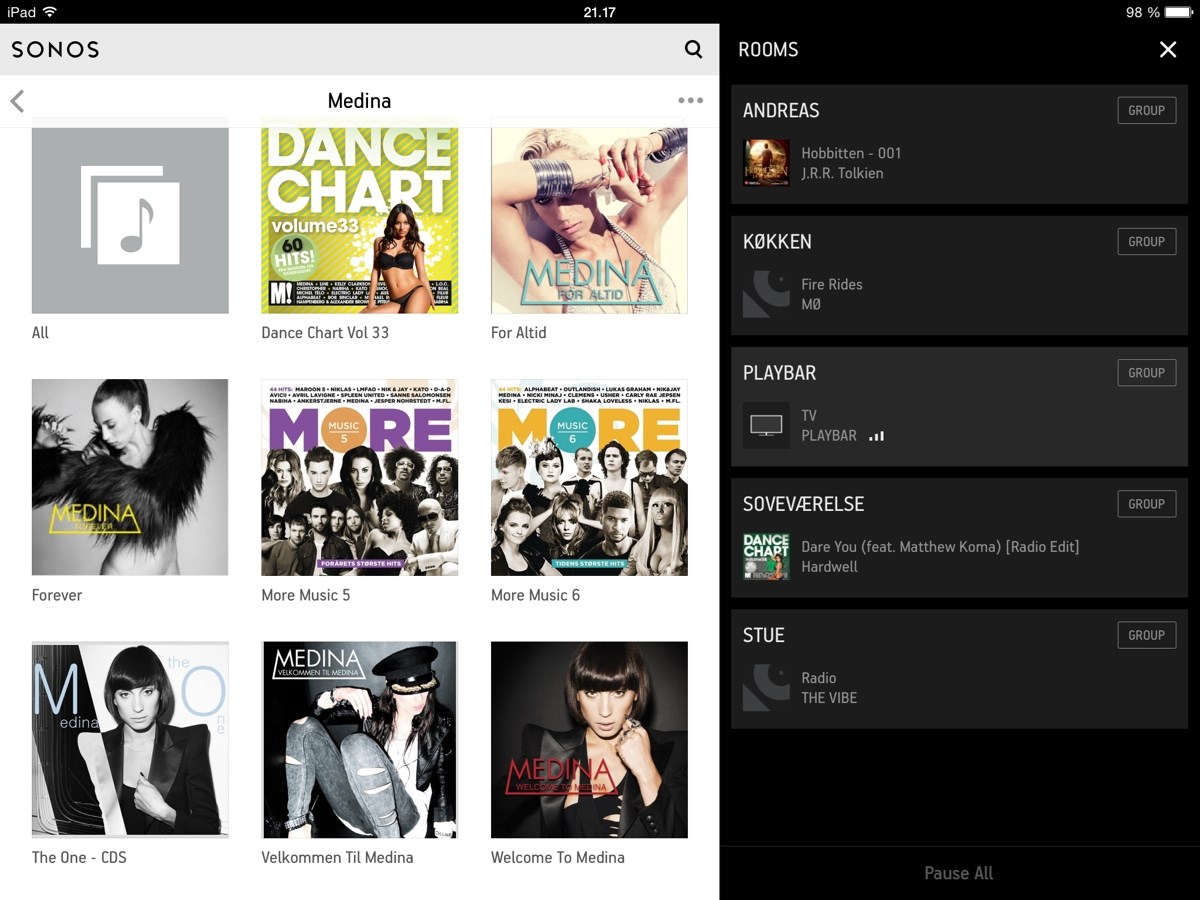Open the search magnifier icon

click(x=693, y=49)
